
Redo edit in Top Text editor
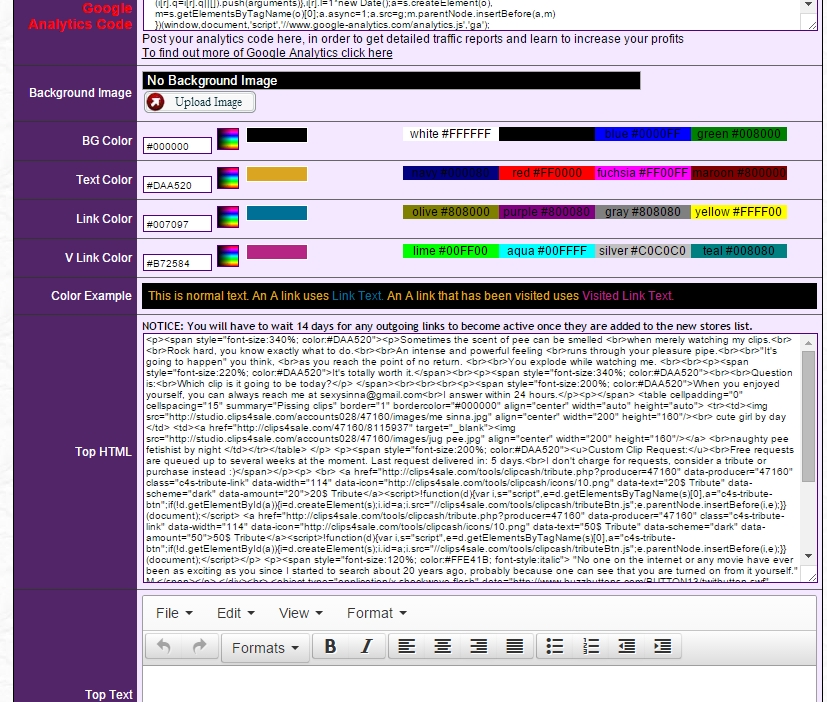(199, 647)
